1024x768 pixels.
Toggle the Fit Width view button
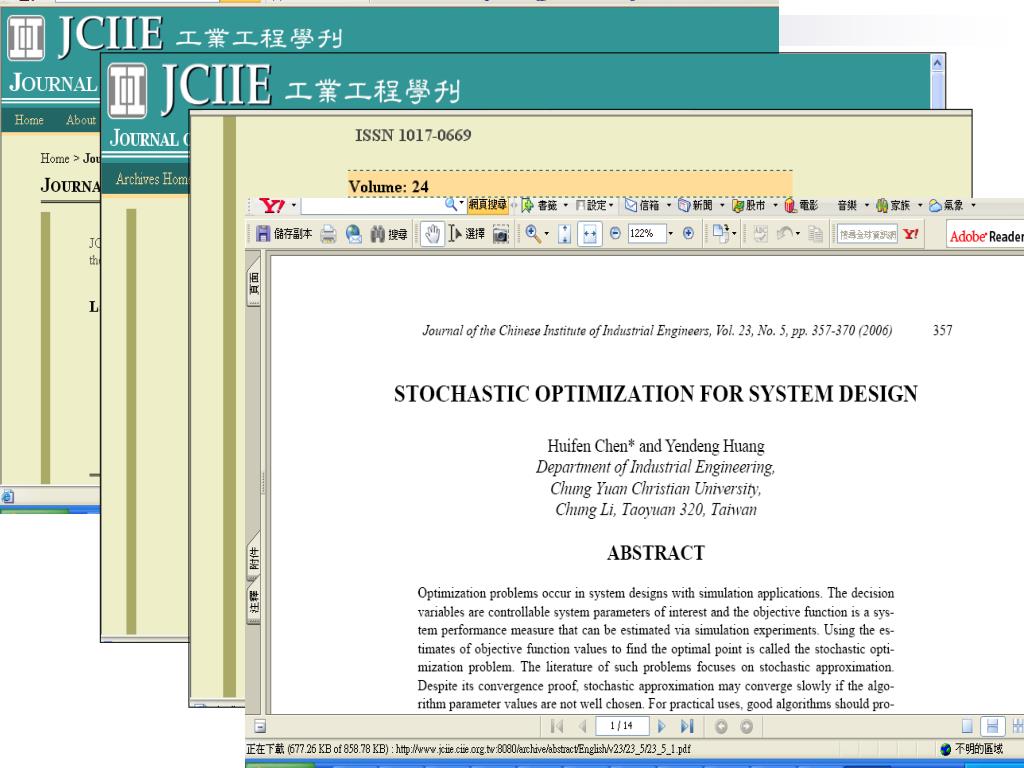click(590, 234)
